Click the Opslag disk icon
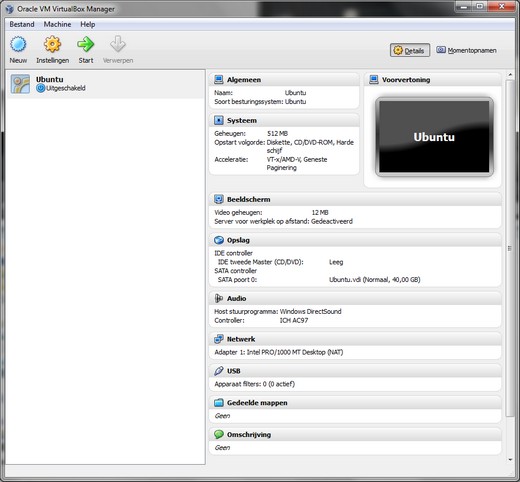520x482 pixels. (219, 240)
